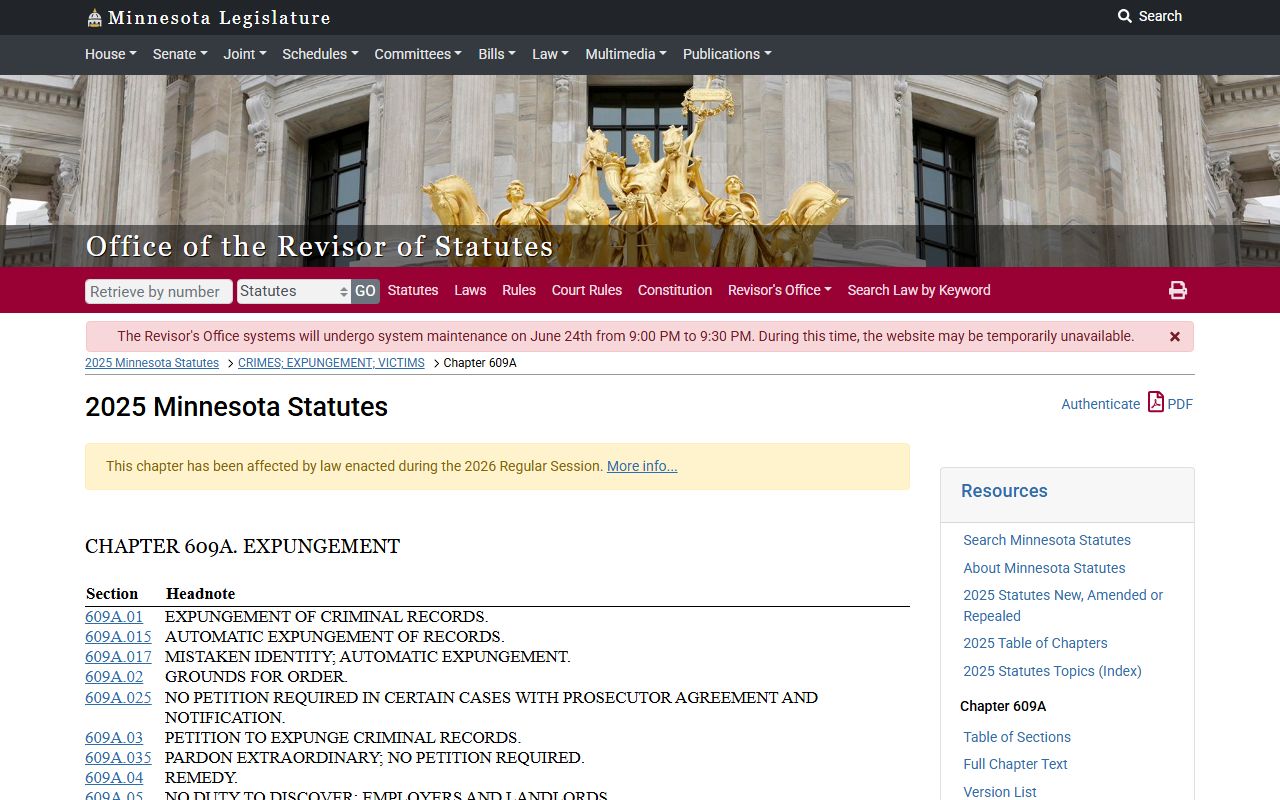Click 'PETITION TO EXPUNGE CRIMINAL RECORDS.' headnote
The width and height of the screenshot is (1280, 800).
tap(343, 738)
